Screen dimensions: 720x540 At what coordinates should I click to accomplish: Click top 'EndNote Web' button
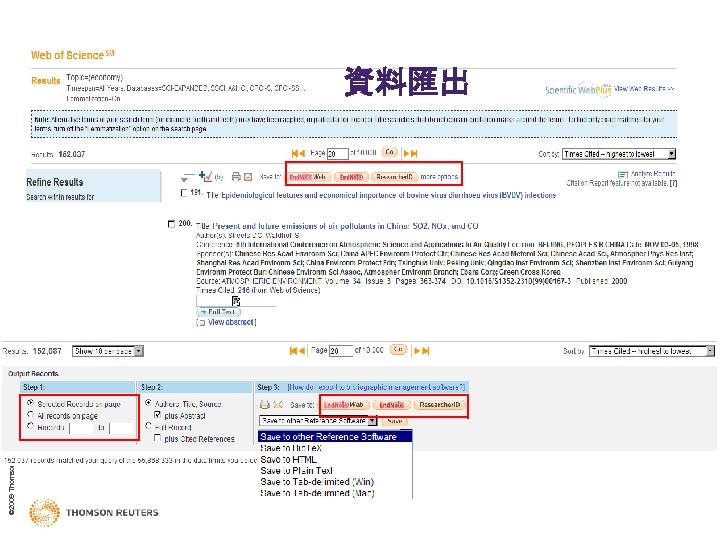click(308, 177)
